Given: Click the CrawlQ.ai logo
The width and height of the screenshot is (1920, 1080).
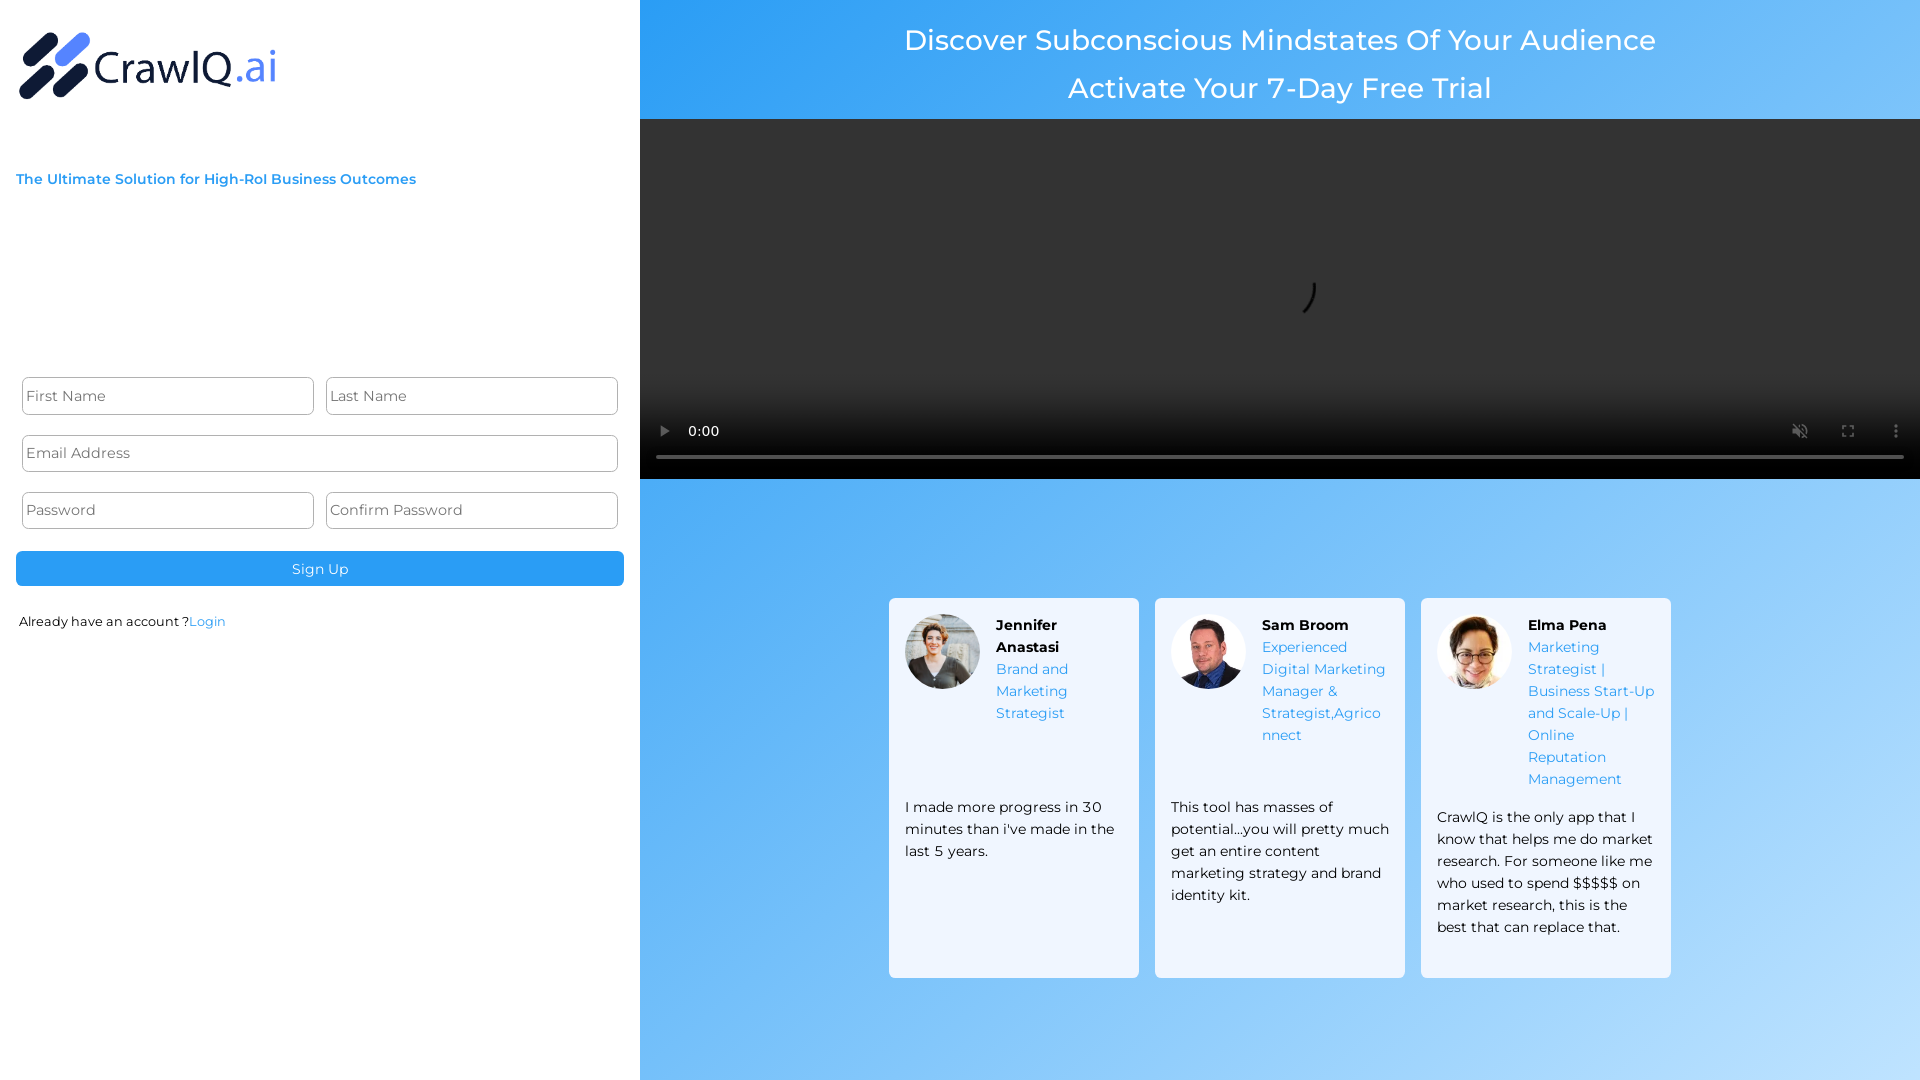Looking at the screenshot, I should pyautogui.click(x=148, y=66).
